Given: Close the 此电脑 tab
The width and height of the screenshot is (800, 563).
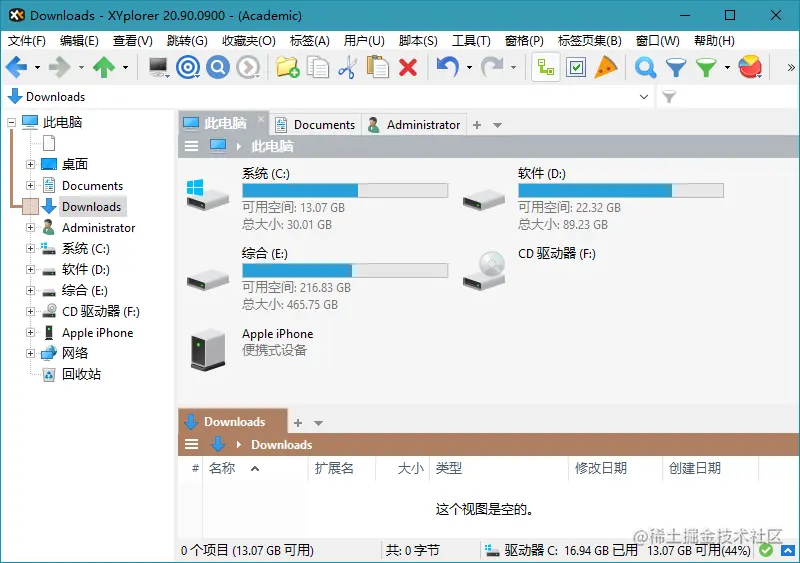Looking at the screenshot, I should tap(261, 119).
